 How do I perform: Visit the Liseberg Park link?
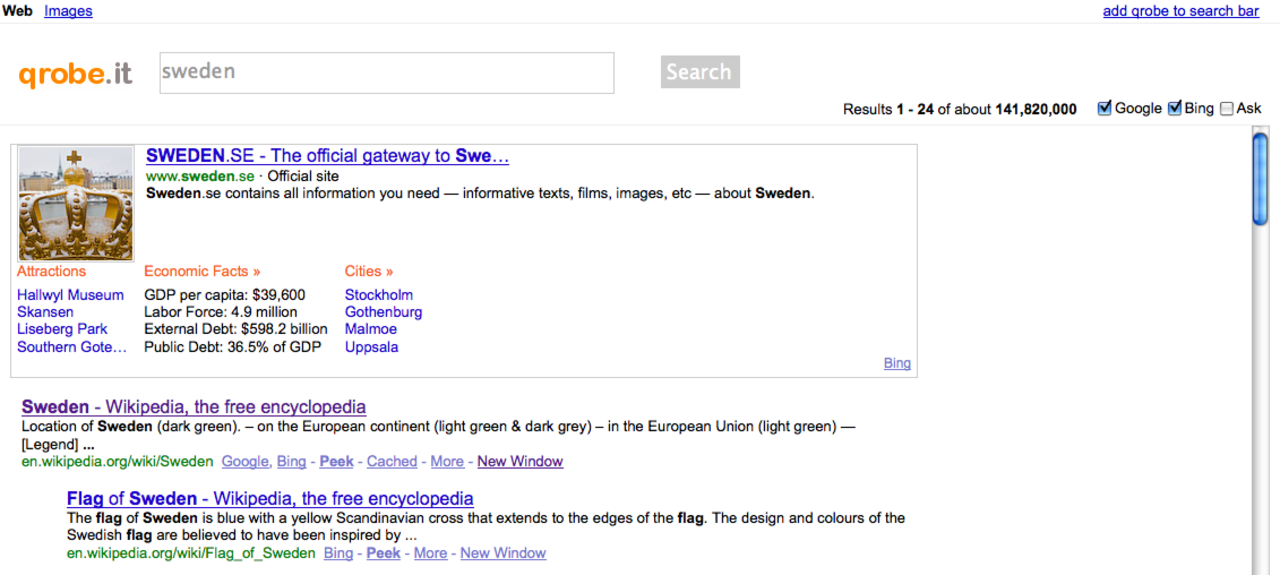coord(62,329)
